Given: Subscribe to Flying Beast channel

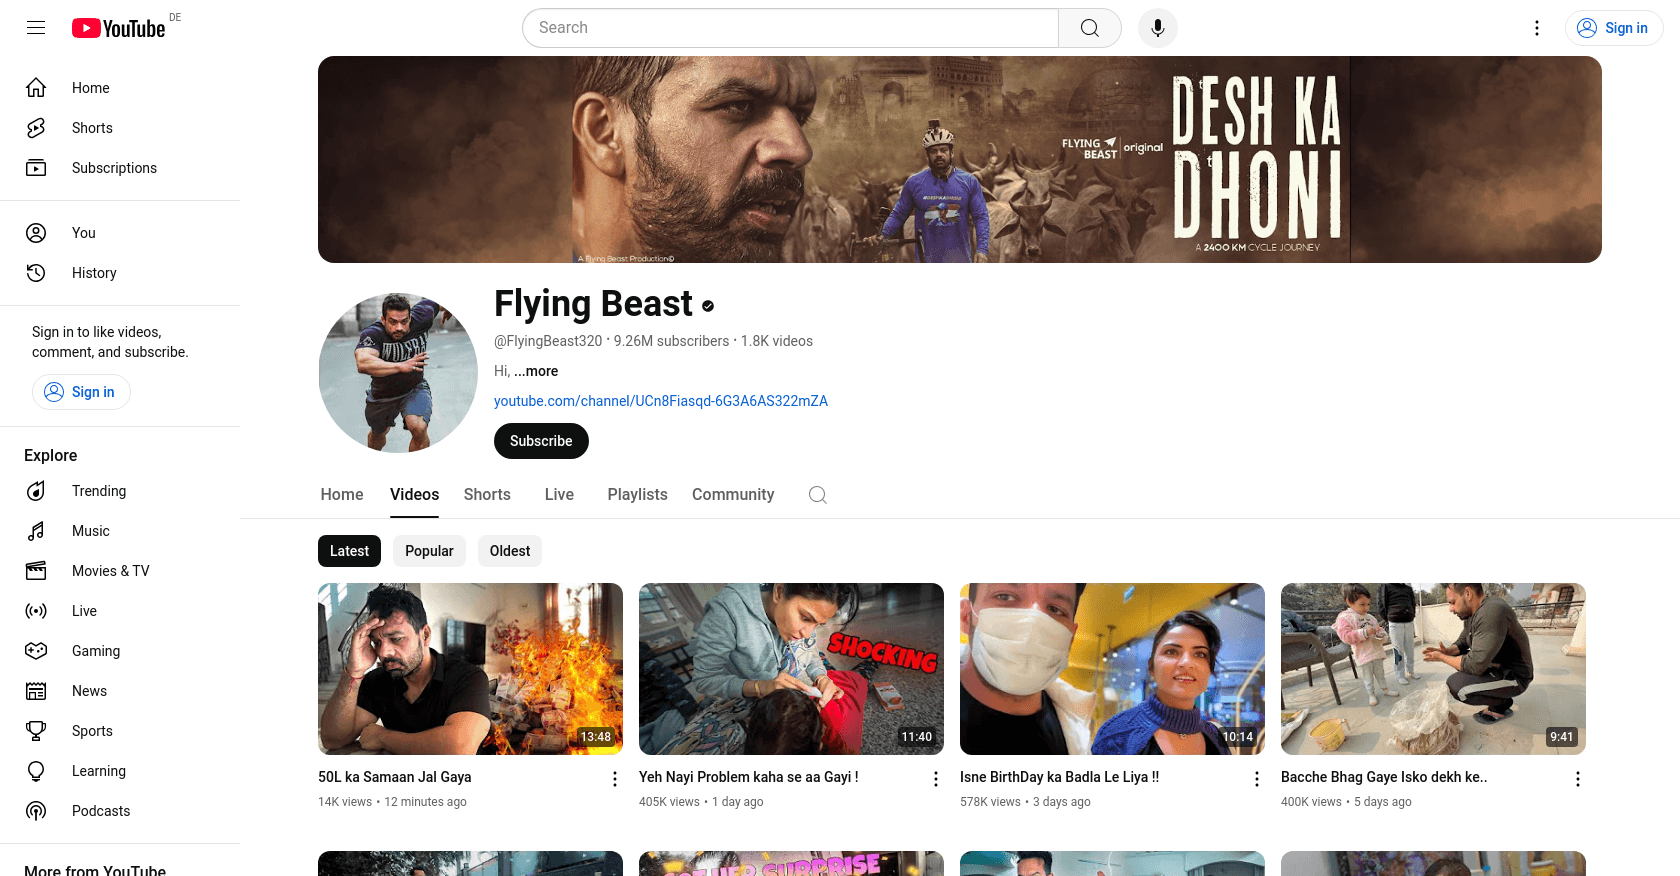Looking at the screenshot, I should click(541, 441).
